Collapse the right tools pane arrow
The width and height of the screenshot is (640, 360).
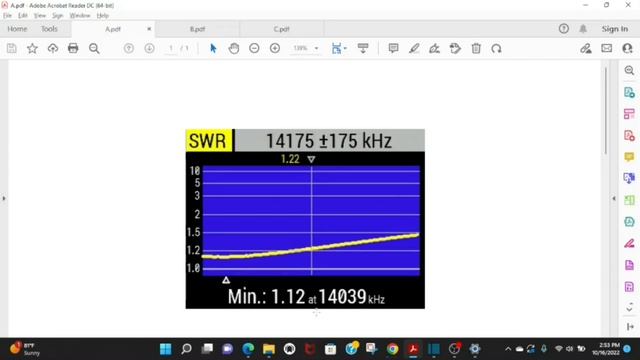[614, 198]
